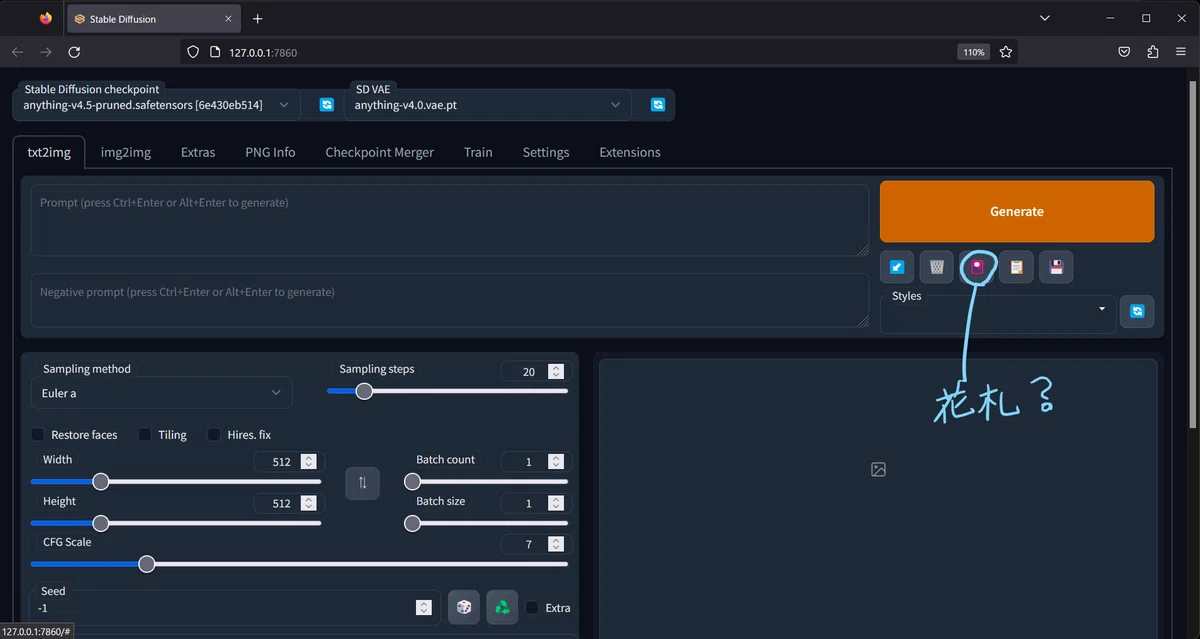Click the floppy disk save style icon
The width and height of the screenshot is (1200, 639).
(1056, 267)
